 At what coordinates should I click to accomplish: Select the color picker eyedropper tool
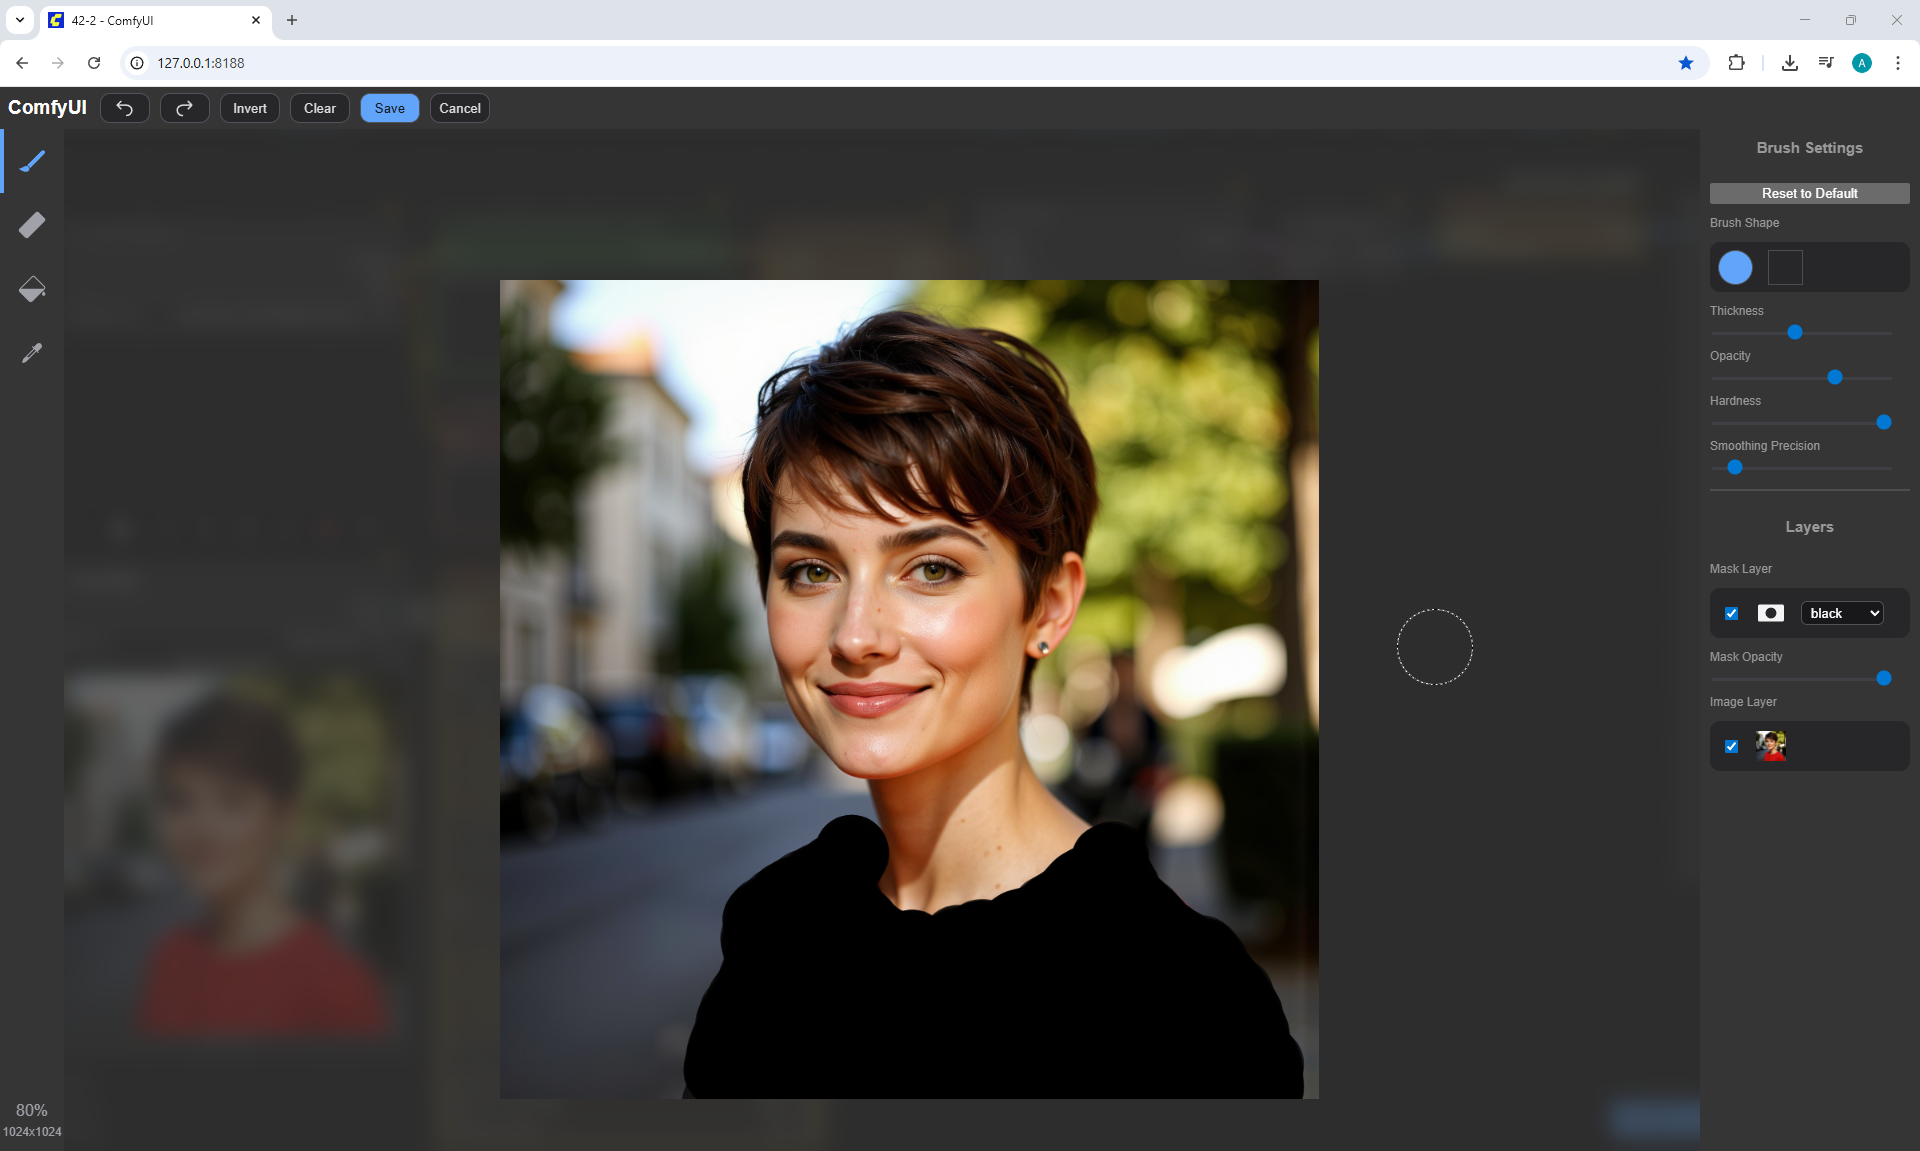(x=32, y=353)
